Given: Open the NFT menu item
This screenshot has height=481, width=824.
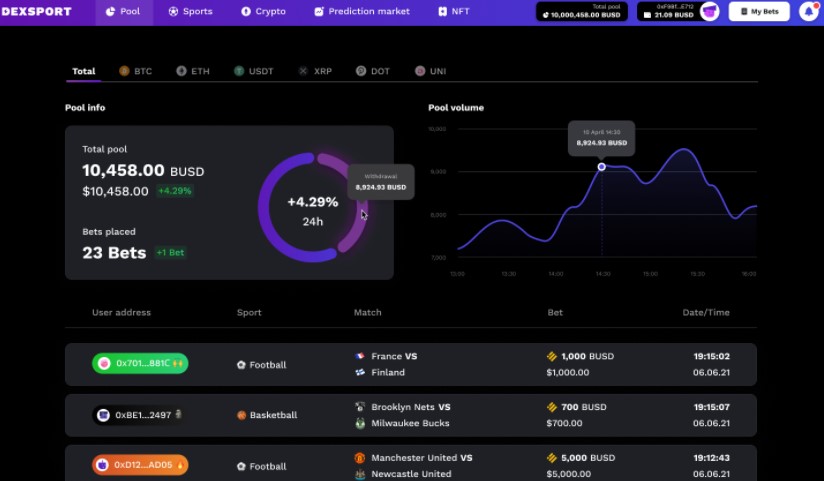Looking at the screenshot, I should click(x=454, y=12).
